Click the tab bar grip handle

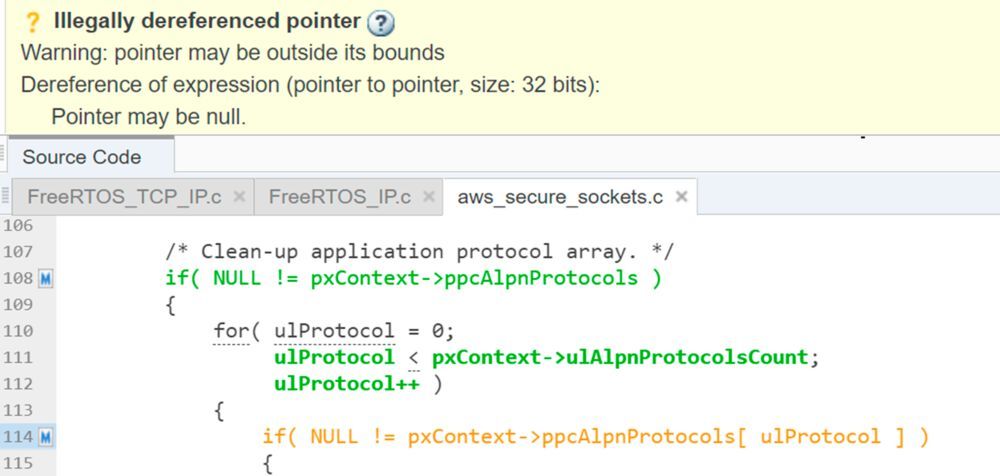click(x=8, y=197)
